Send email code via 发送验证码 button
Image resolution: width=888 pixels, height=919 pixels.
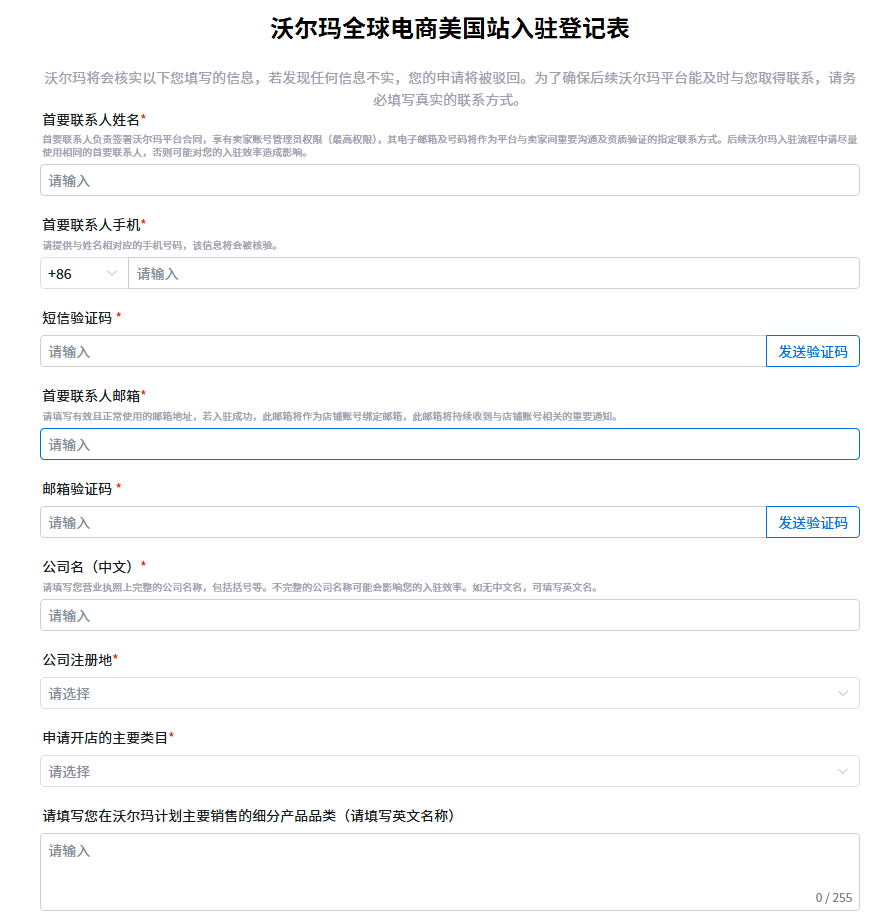click(x=812, y=522)
